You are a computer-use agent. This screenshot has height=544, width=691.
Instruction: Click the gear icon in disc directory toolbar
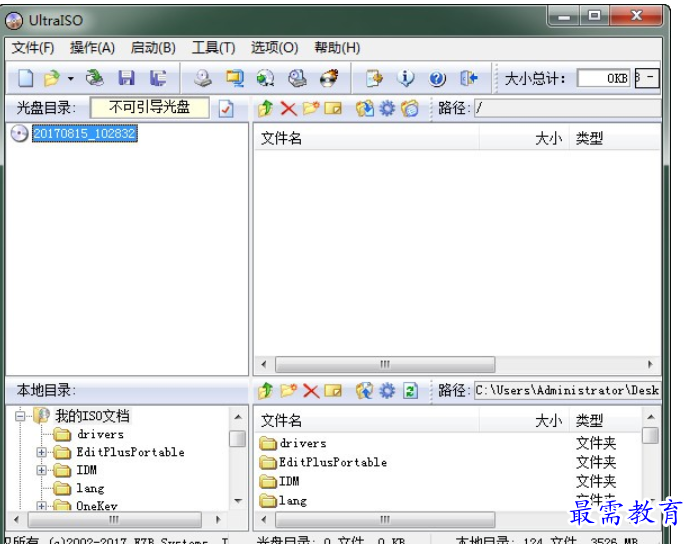coord(387,108)
